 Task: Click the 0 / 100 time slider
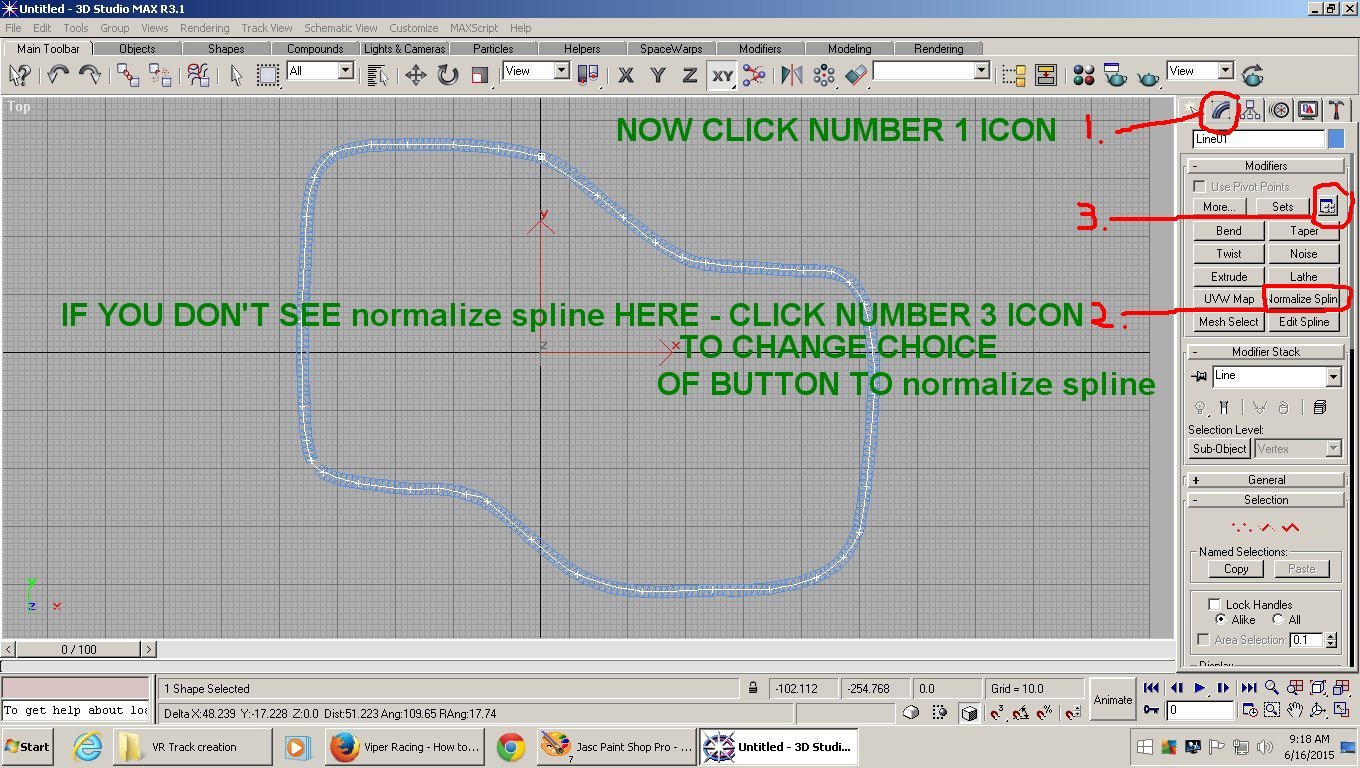[x=79, y=649]
